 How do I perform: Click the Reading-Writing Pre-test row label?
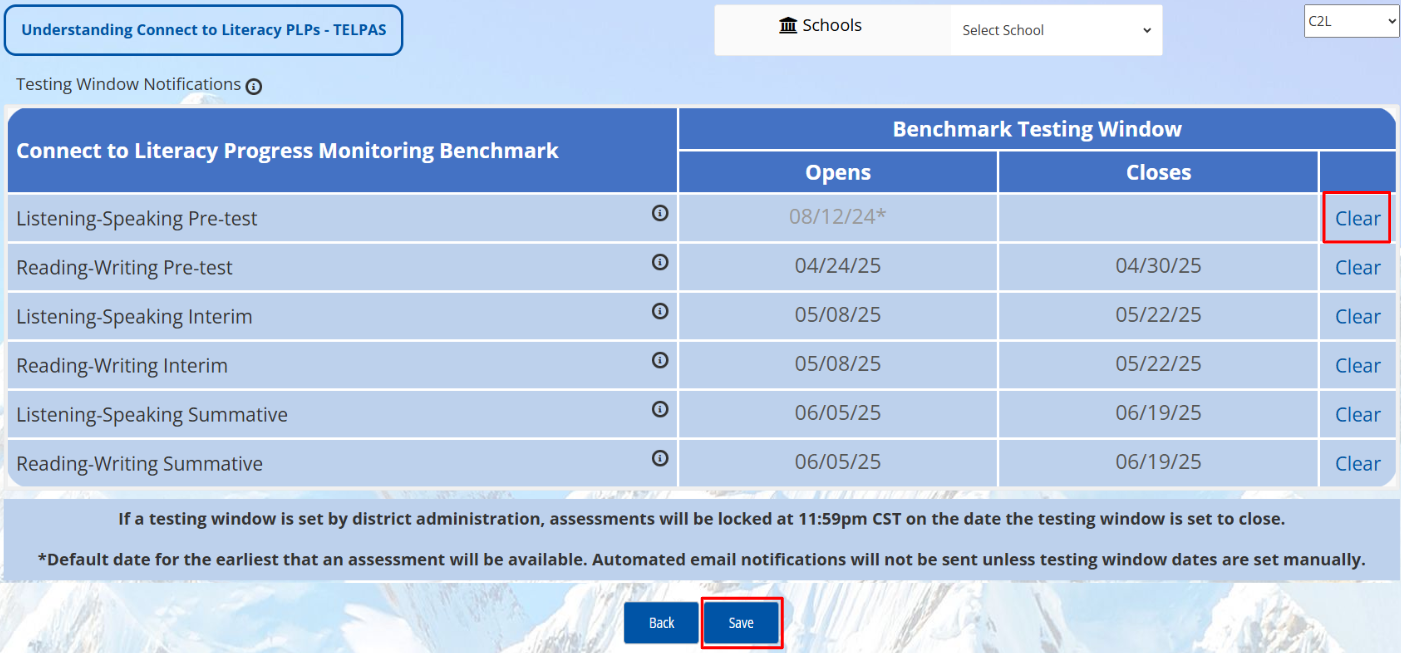pos(125,268)
